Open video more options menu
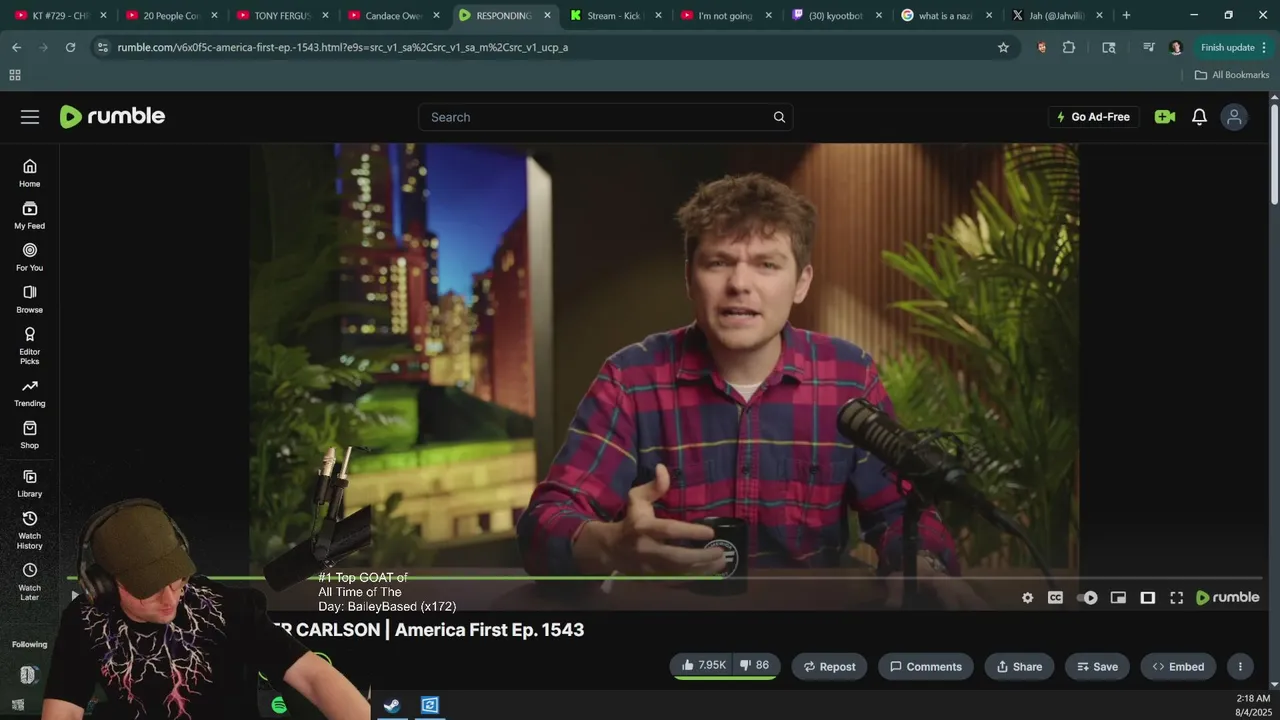Screen dimensions: 1280x720 (x=1240, y=667)
